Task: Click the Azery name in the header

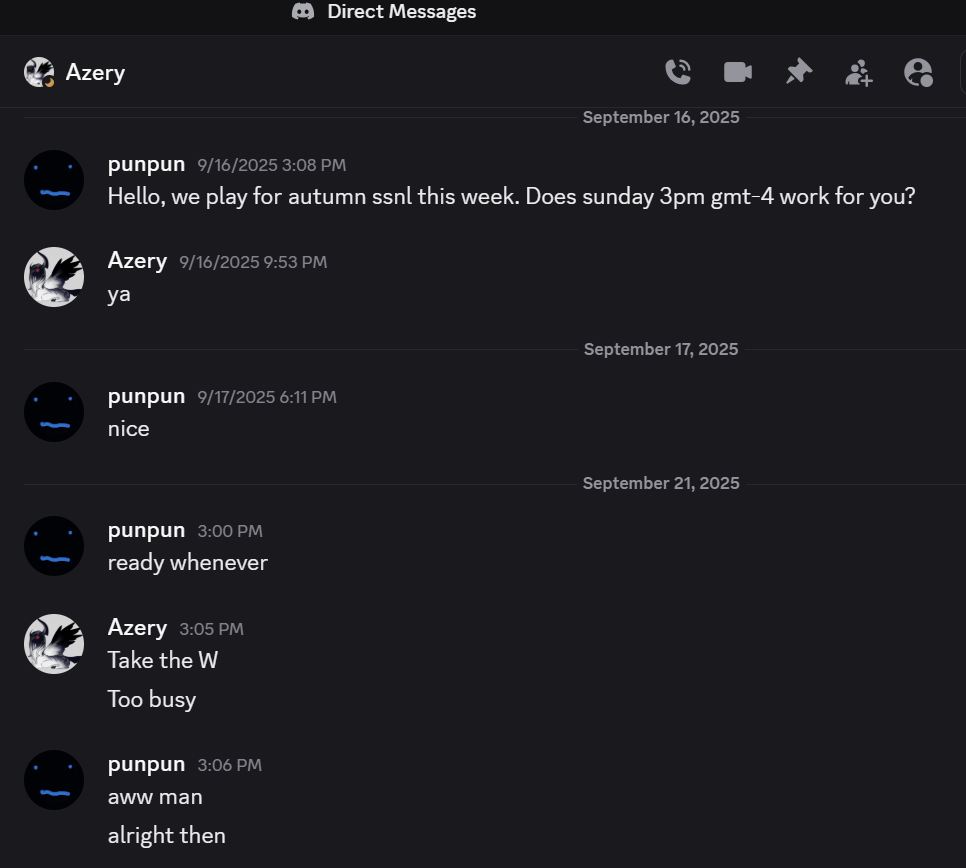Action: click(95, 72)
